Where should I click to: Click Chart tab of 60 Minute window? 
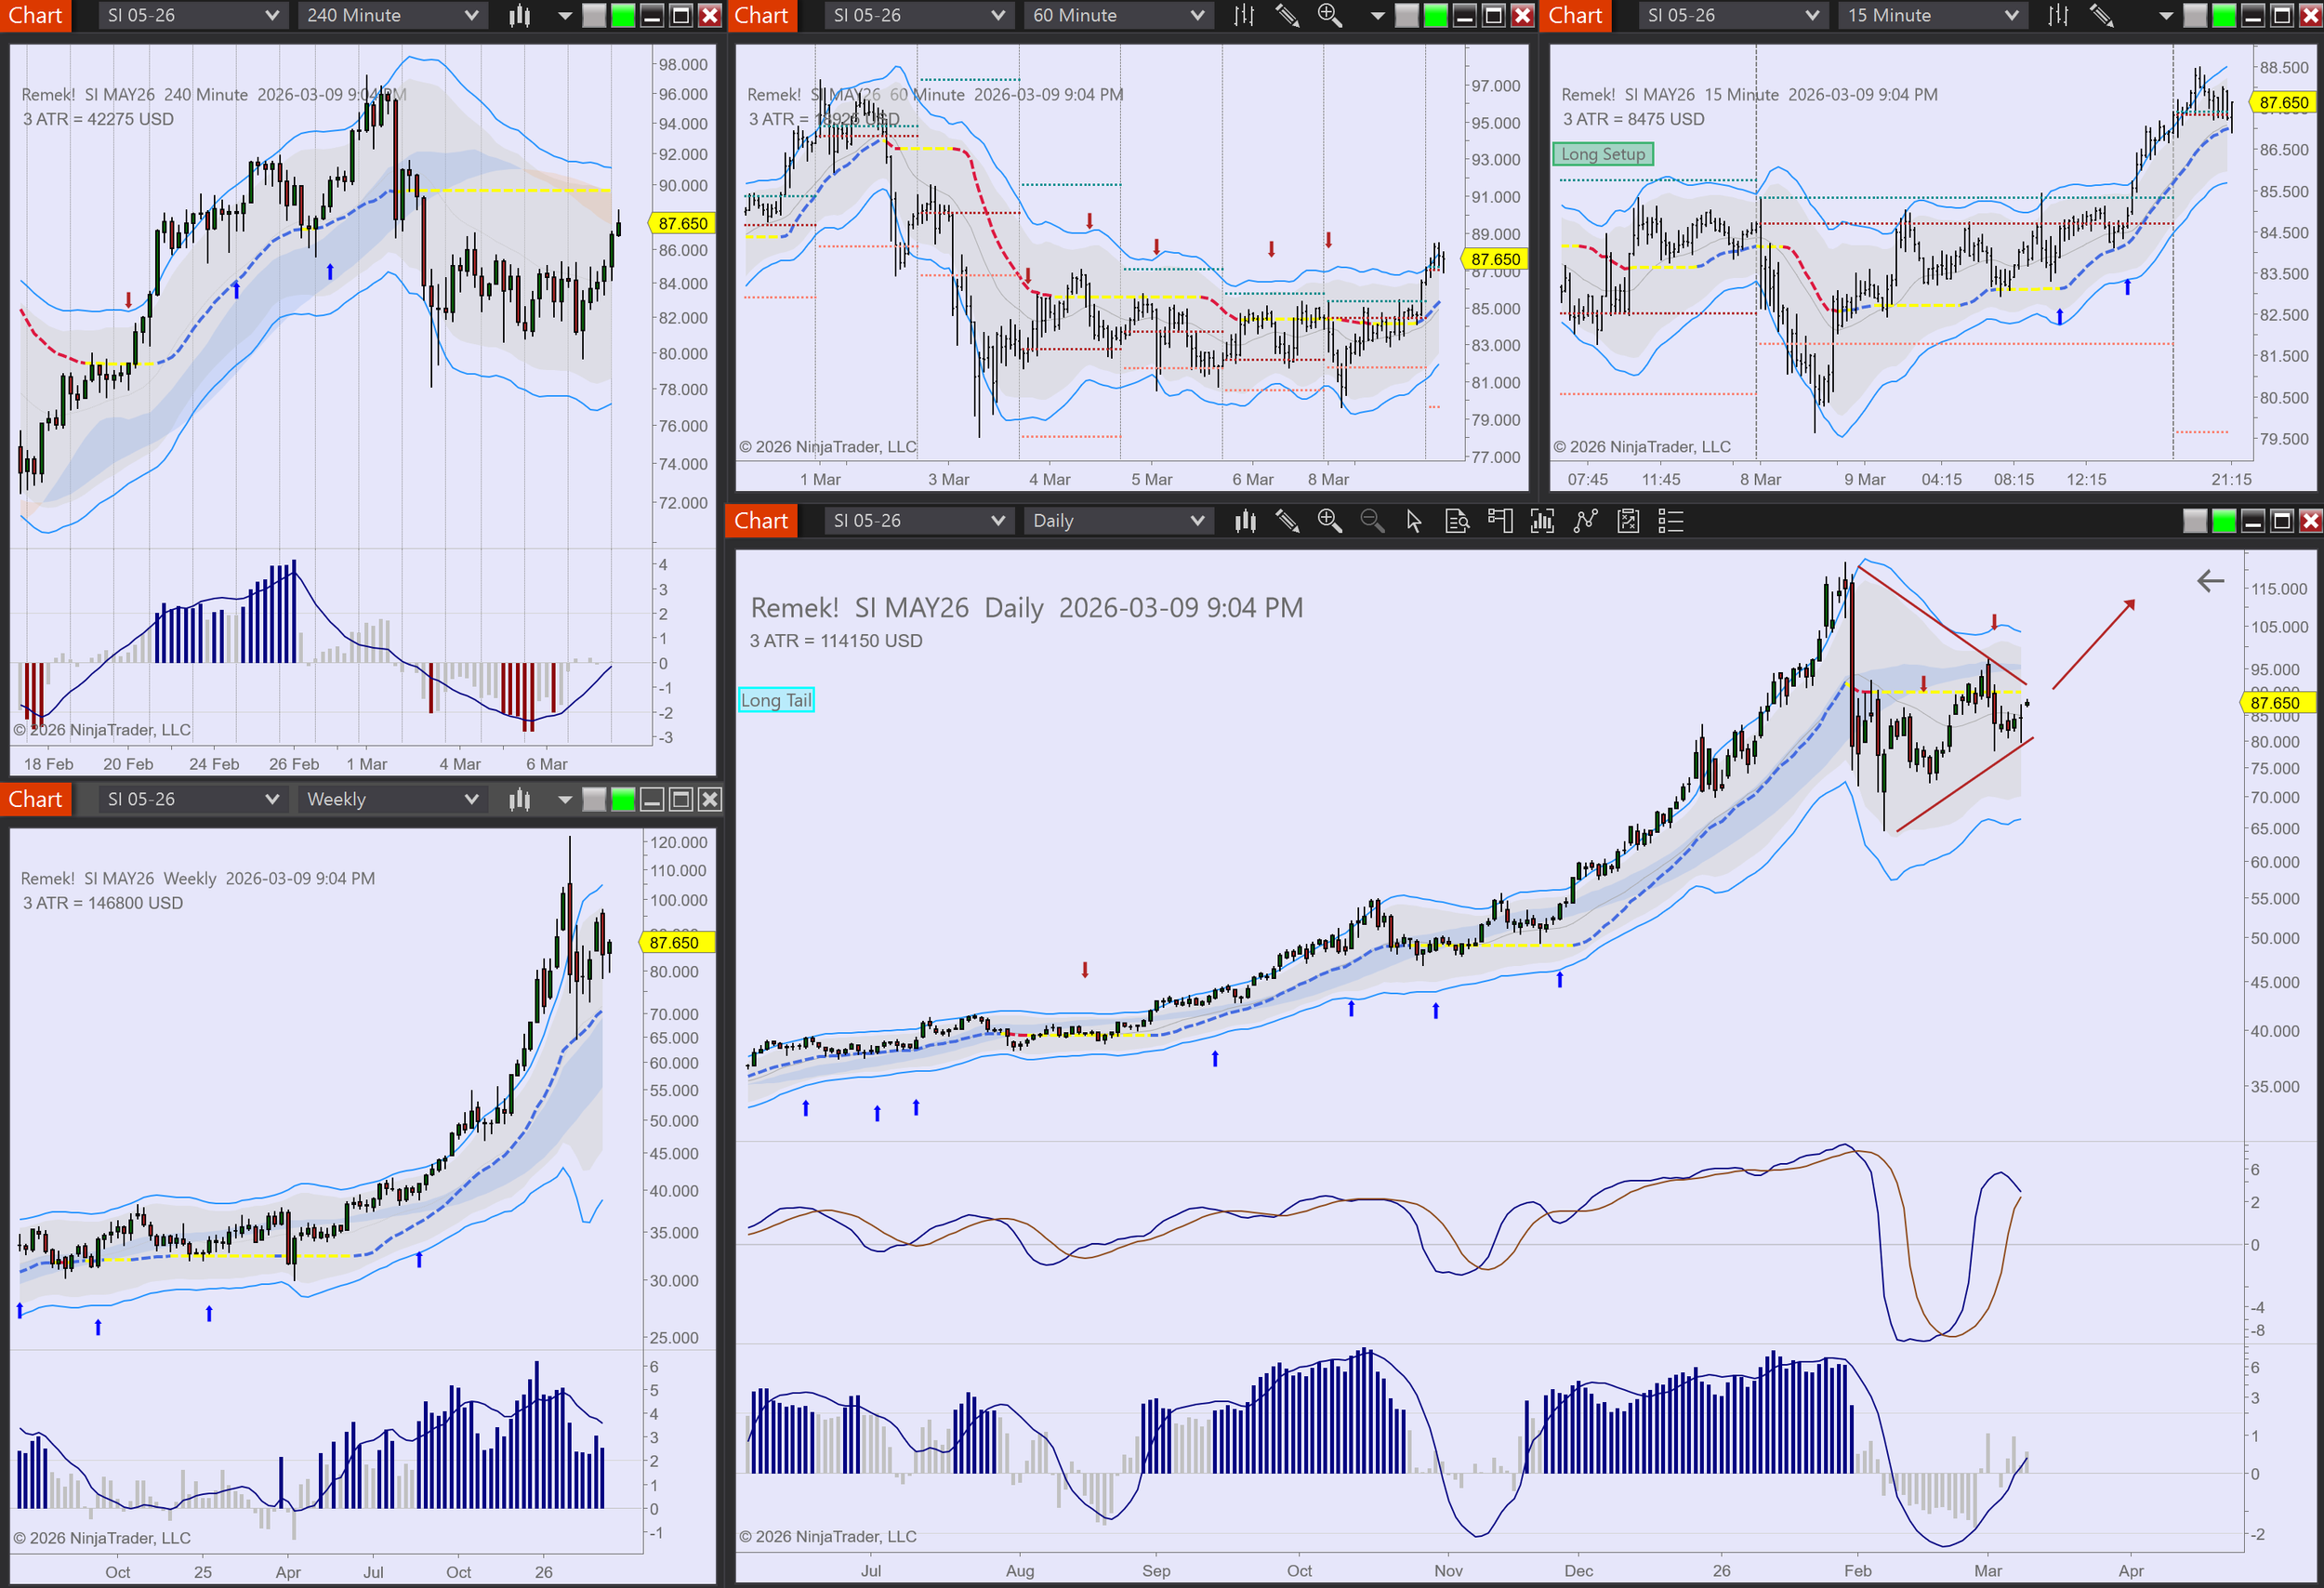click(761, 15)
